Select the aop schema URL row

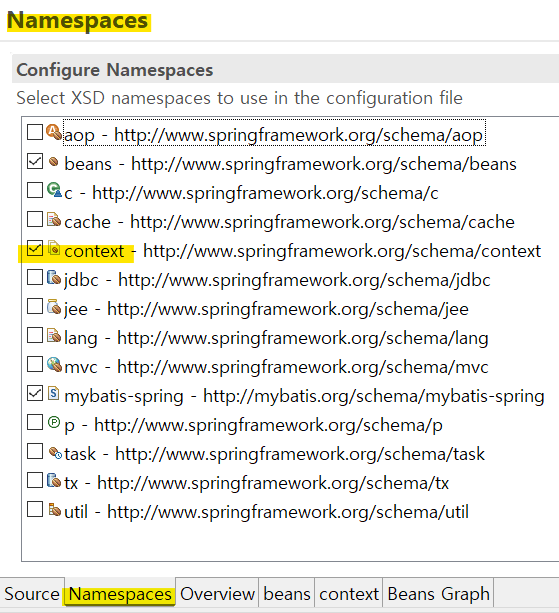[x=274, y=135]
